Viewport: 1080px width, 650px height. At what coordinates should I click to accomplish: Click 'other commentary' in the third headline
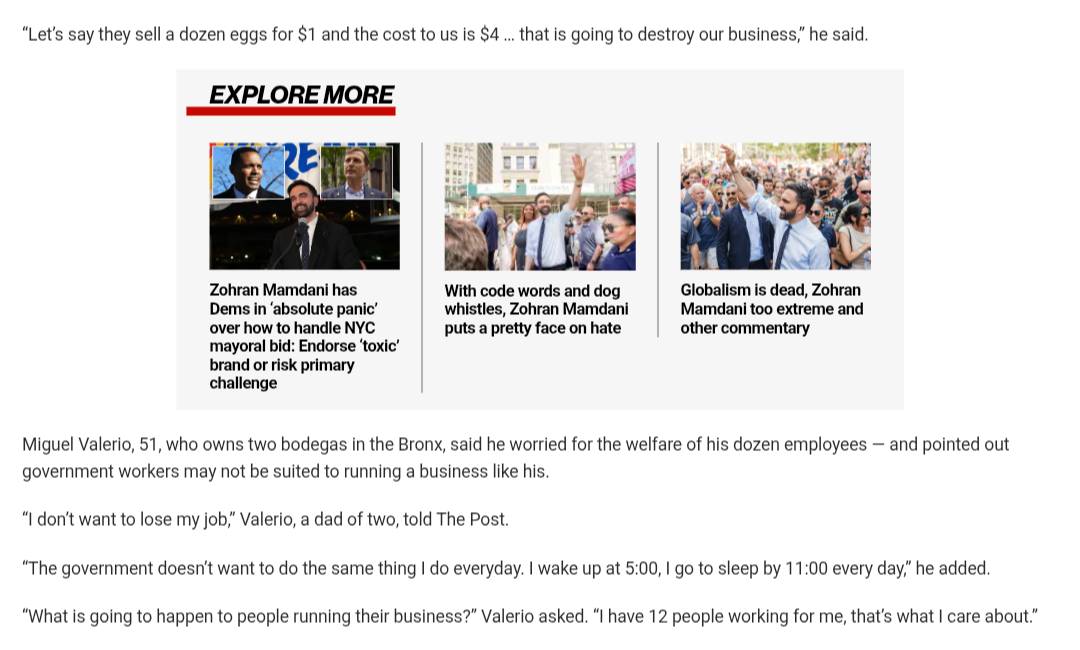pyautogui.click(x=745, y=328)
